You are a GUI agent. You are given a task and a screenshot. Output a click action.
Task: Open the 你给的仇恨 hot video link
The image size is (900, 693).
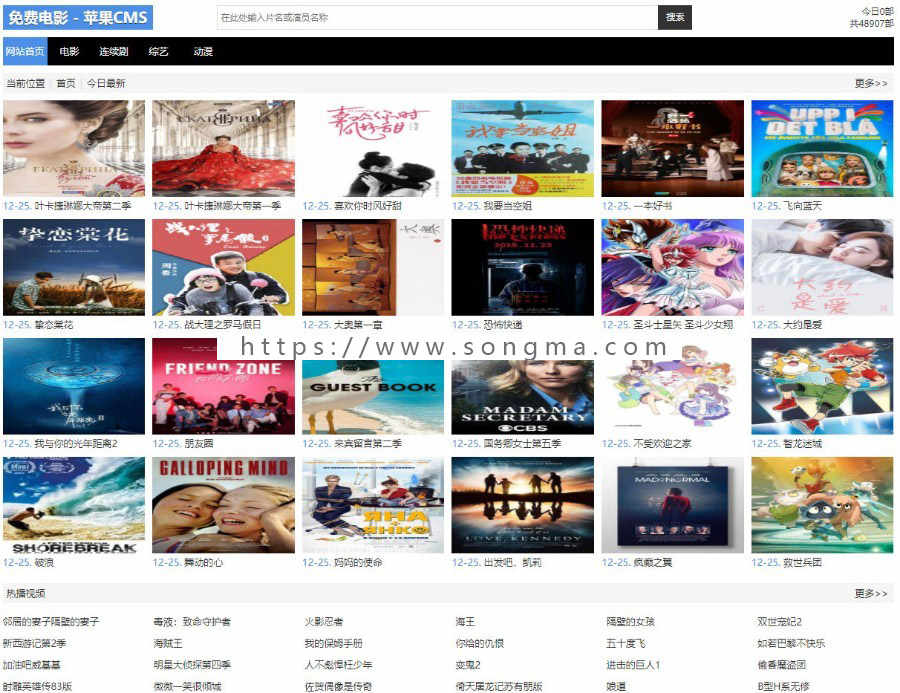pyautogui.click(x=480, y=644)
